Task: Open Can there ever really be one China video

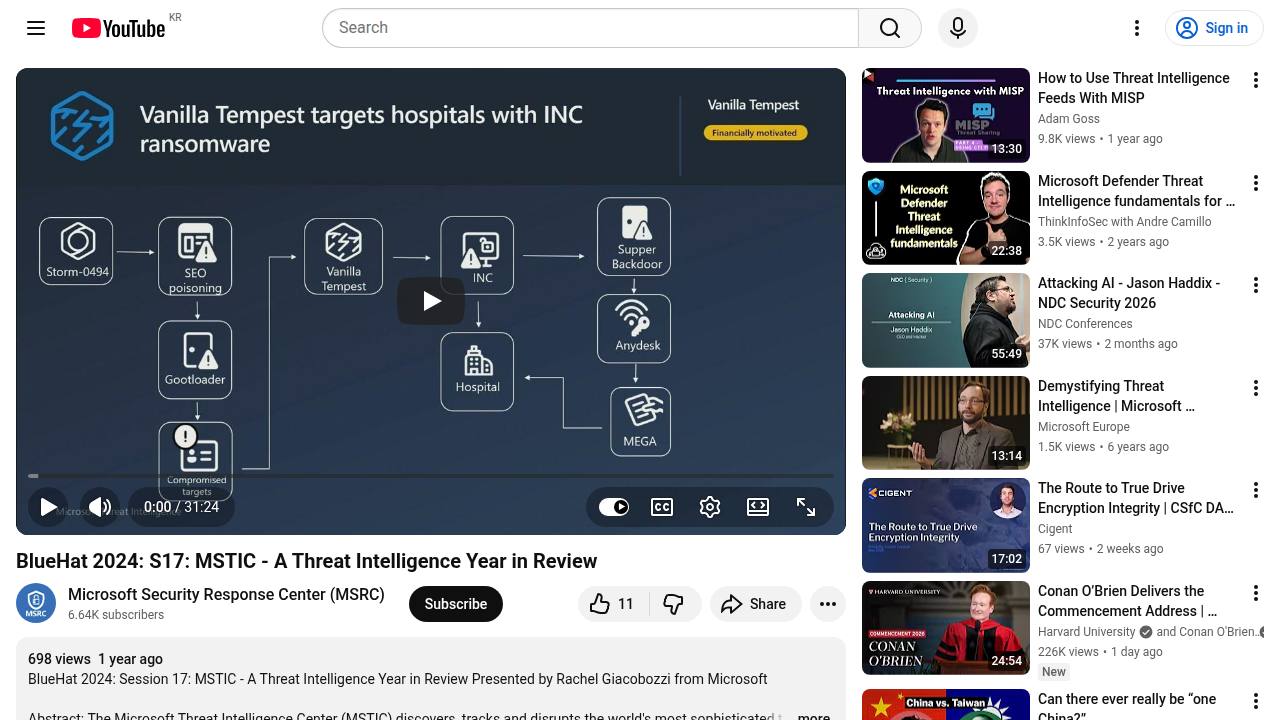Action: click(1127, 706)
